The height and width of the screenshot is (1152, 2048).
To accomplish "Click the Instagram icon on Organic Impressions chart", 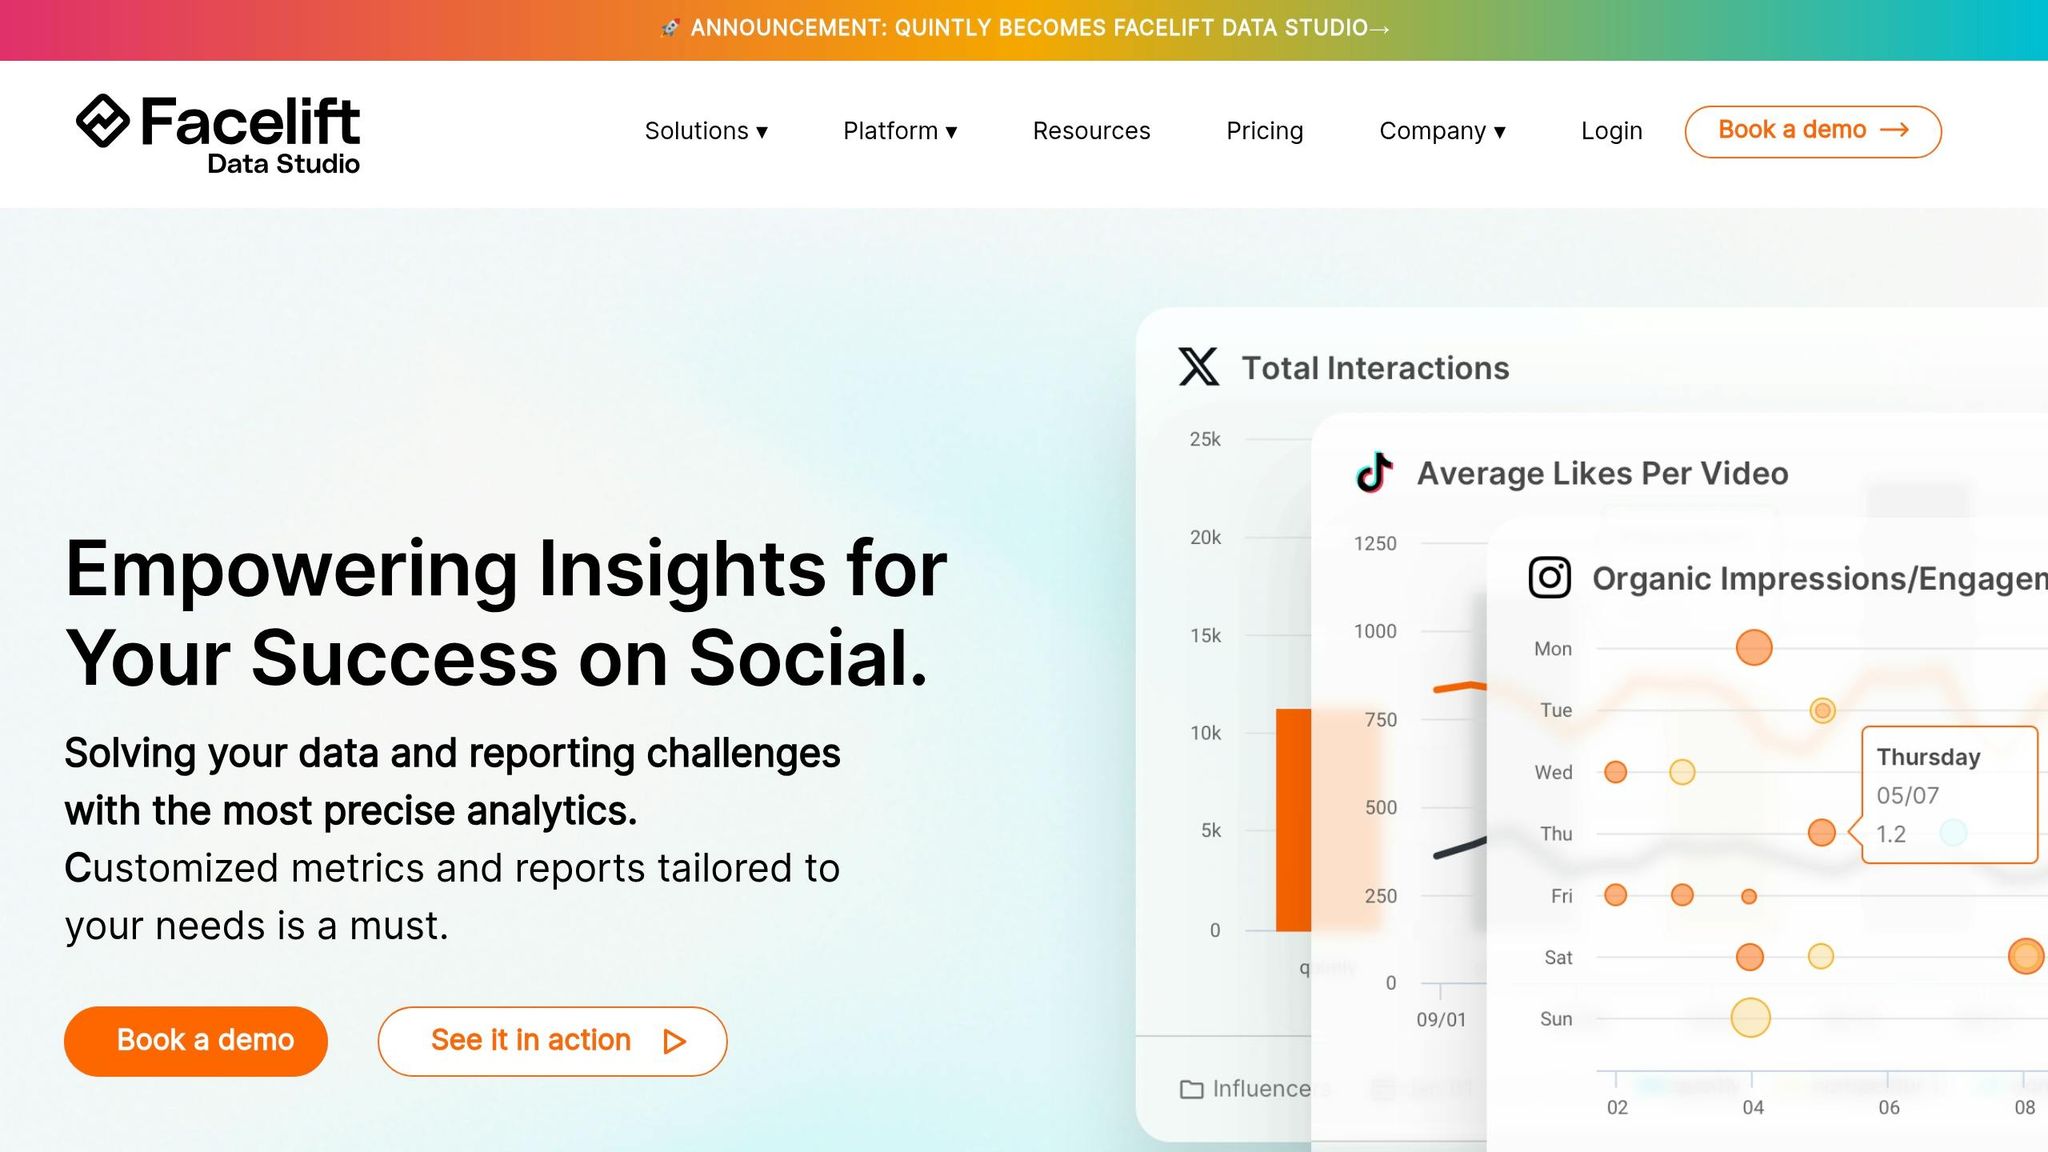I will 1549,577.
